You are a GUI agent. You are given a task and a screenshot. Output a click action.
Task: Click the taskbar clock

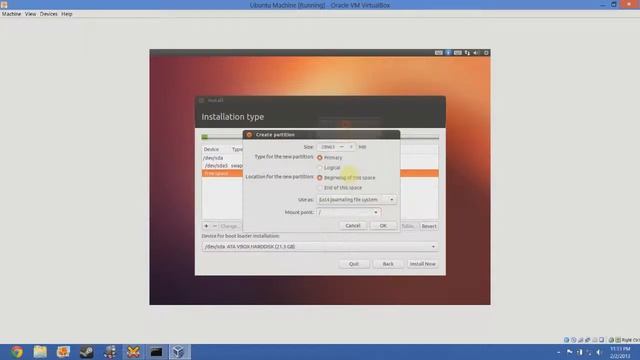coord(620,352)
